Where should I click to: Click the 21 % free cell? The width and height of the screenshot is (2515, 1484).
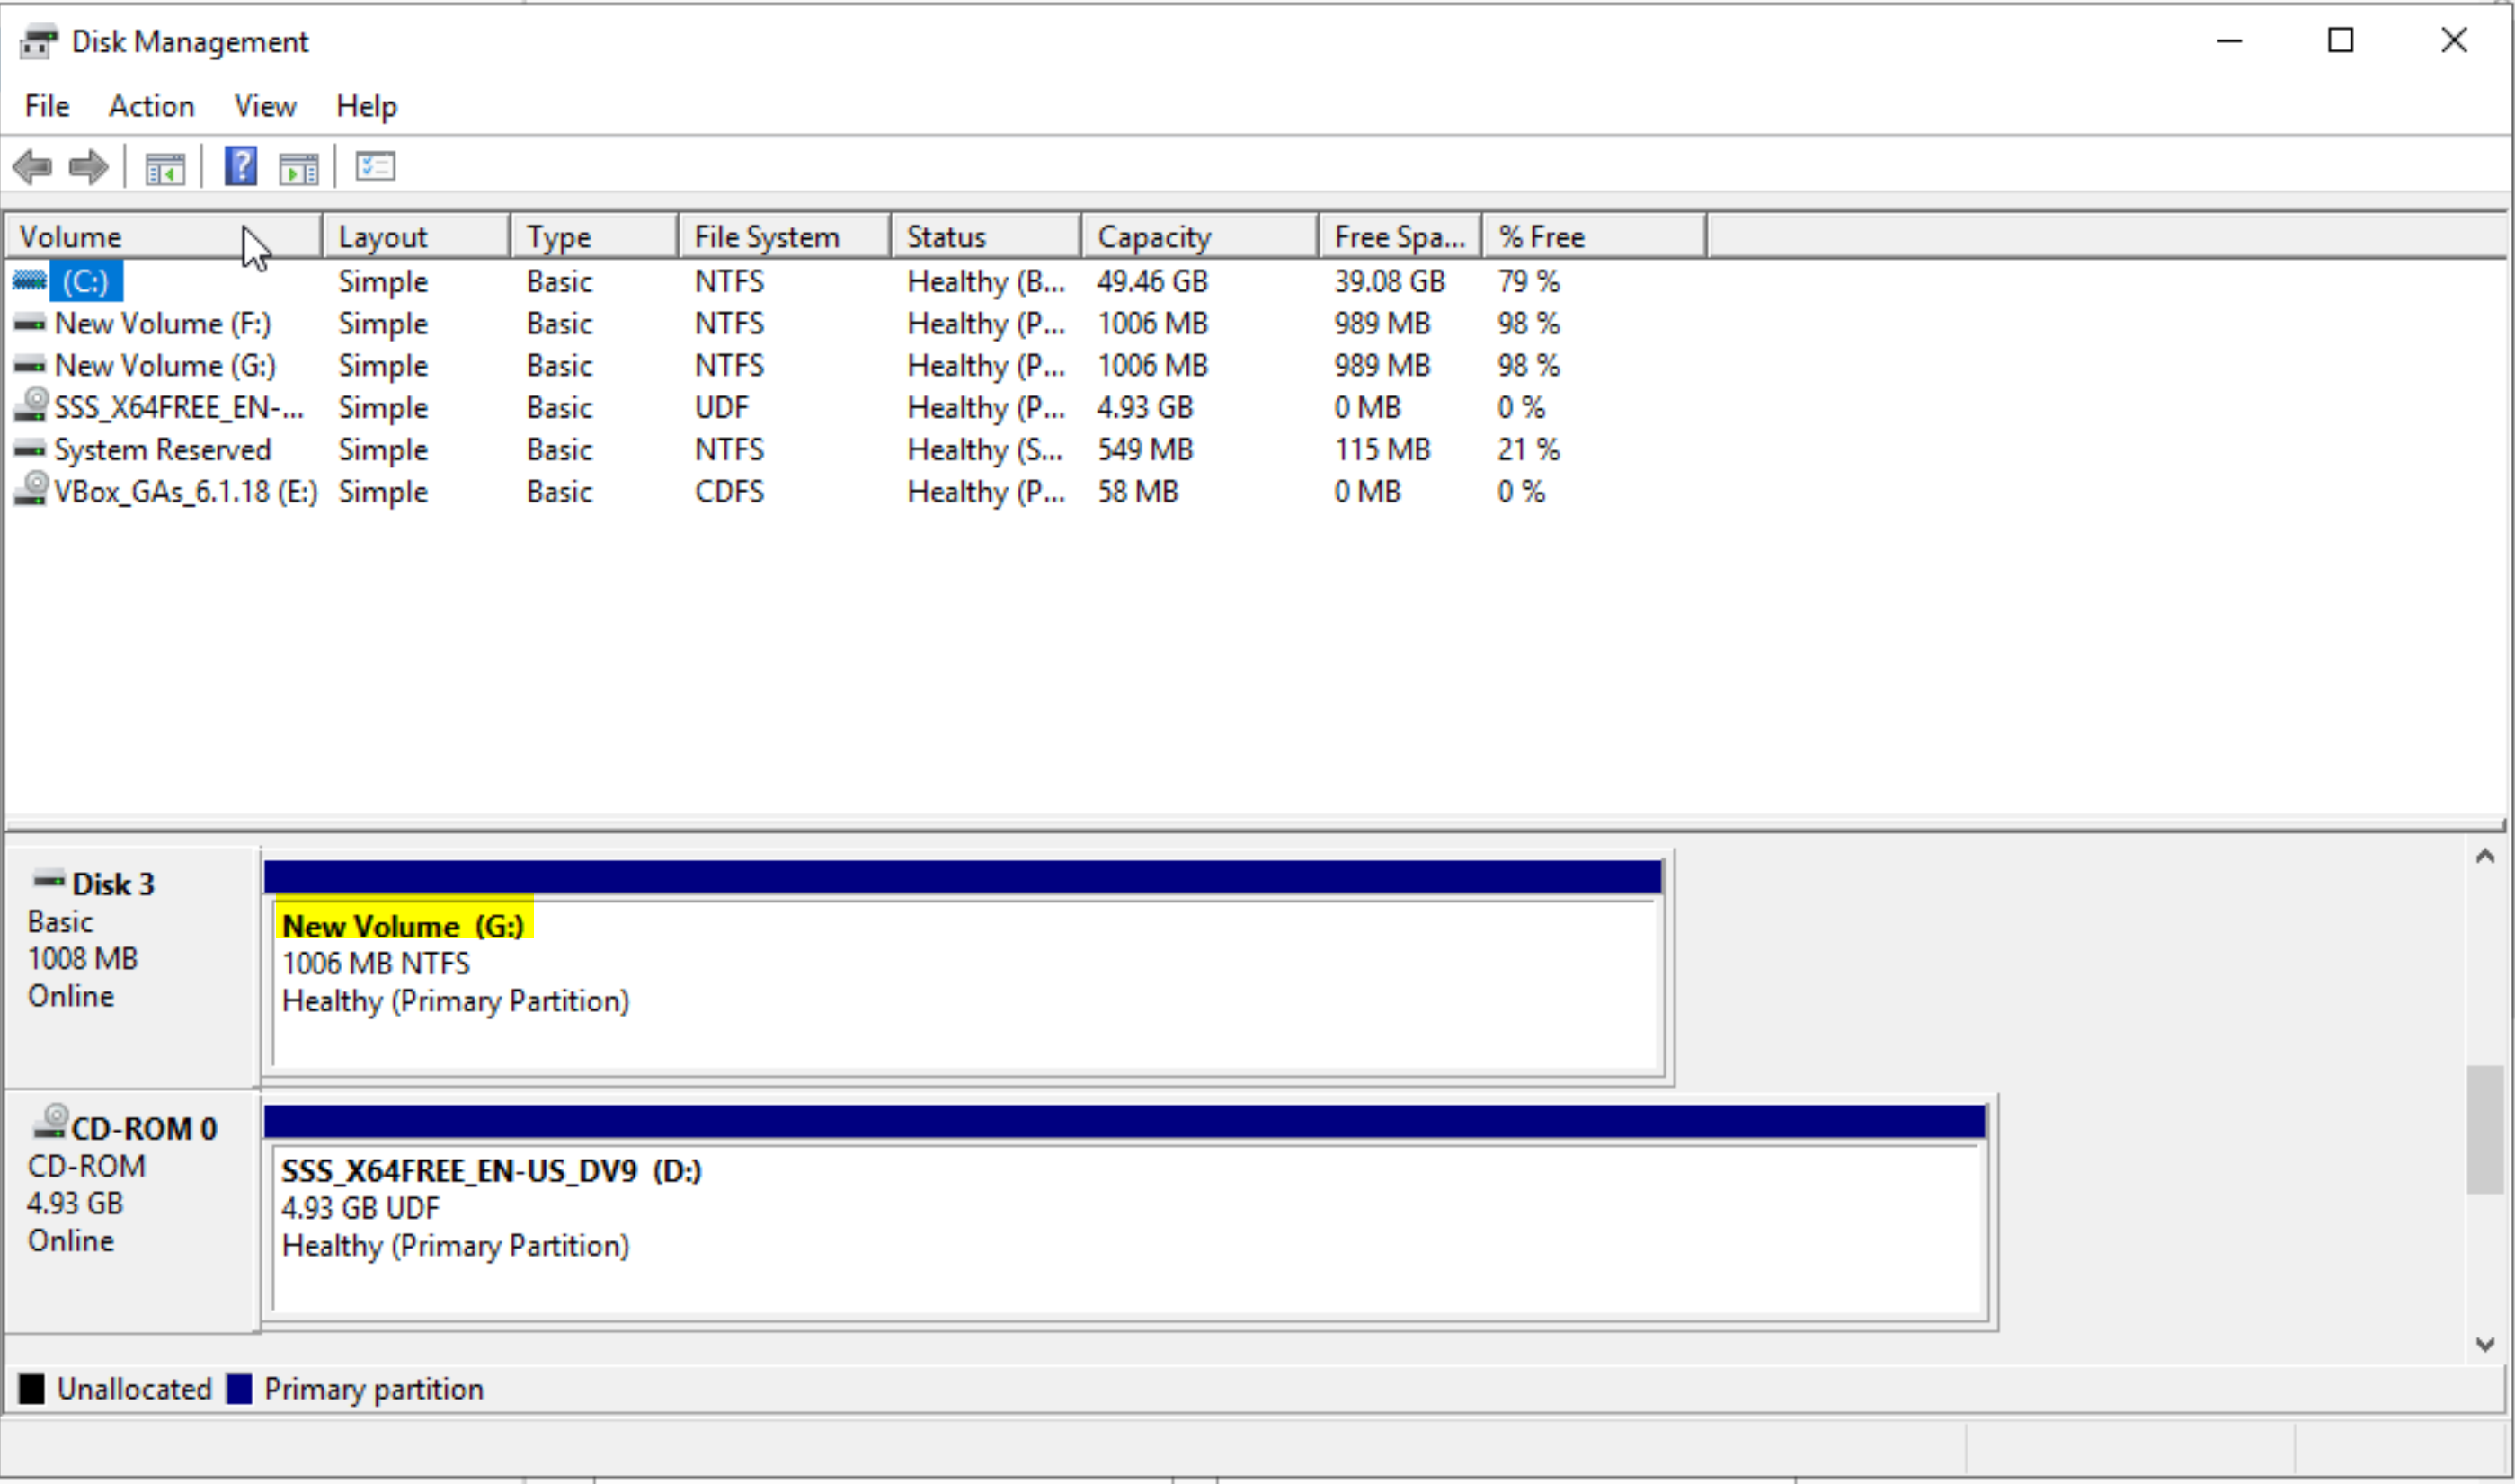[1528, 449]
